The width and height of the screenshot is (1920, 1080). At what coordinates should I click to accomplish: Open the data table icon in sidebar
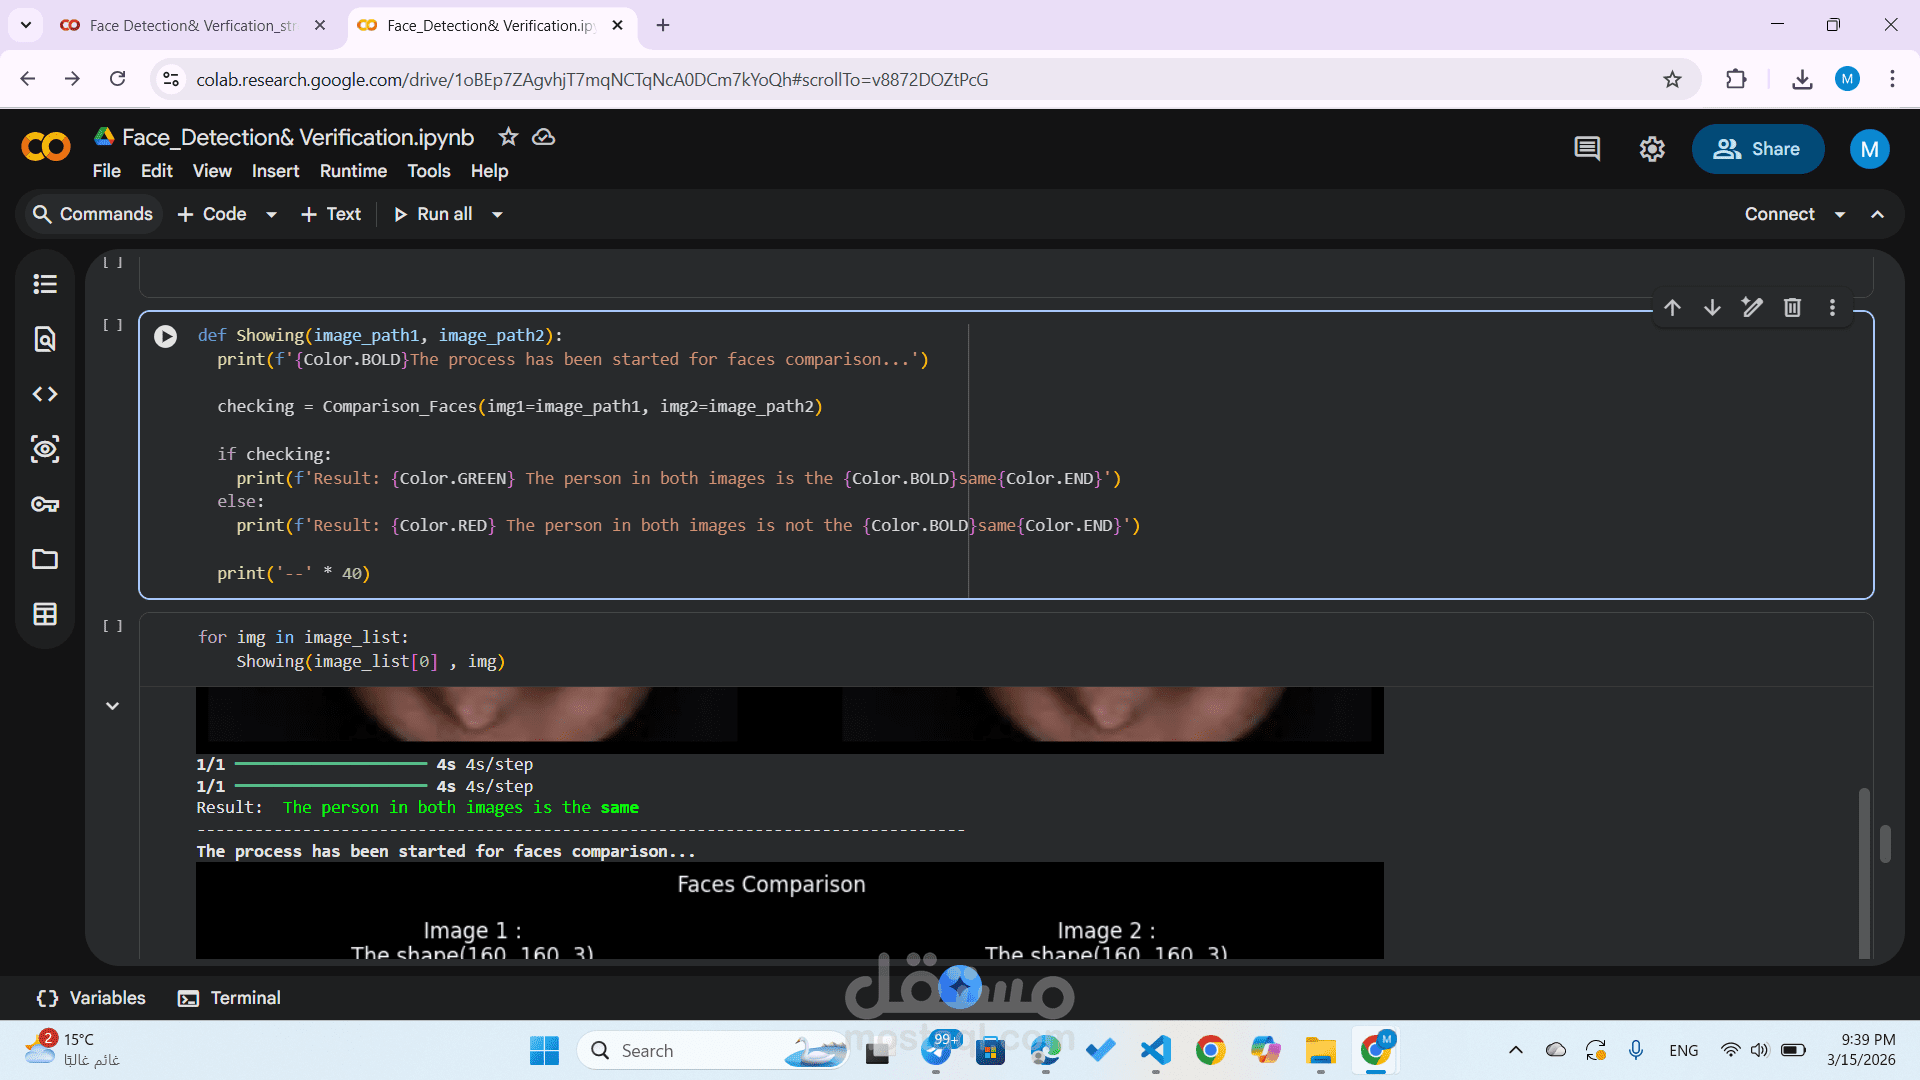[45, 614]
